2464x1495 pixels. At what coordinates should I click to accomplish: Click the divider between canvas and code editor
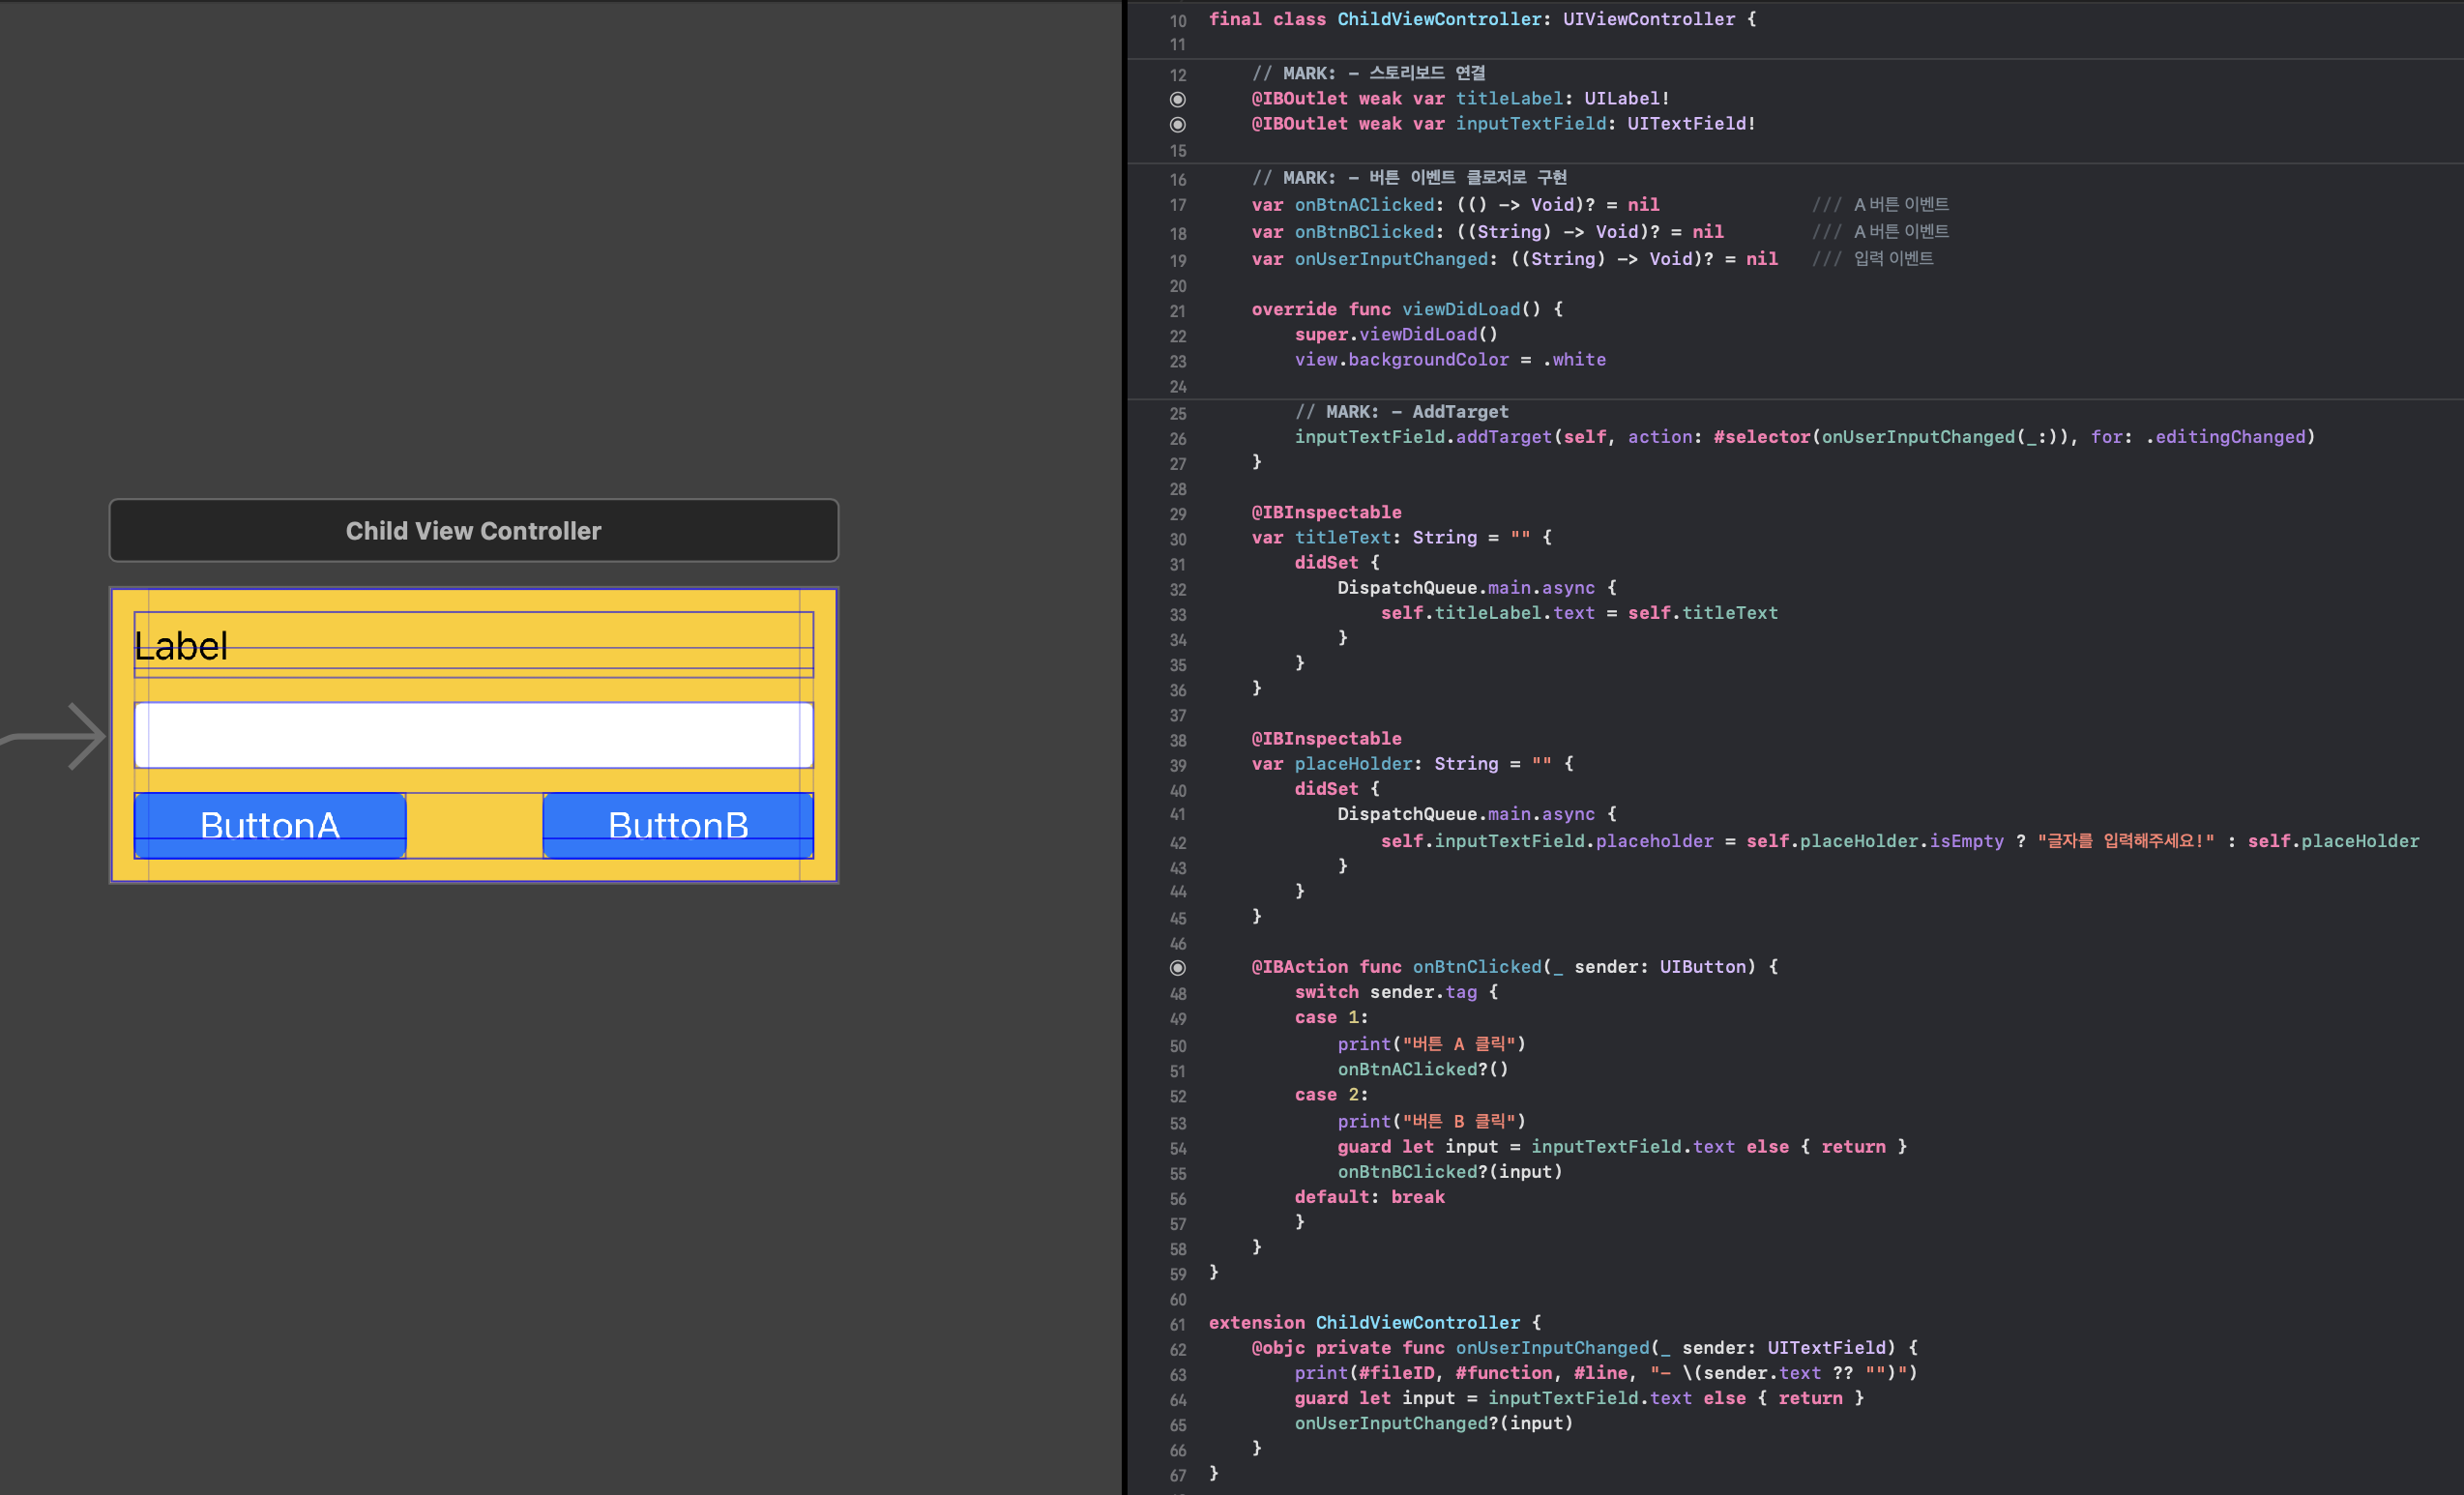pyautogui.click(x=1125, y=748)
